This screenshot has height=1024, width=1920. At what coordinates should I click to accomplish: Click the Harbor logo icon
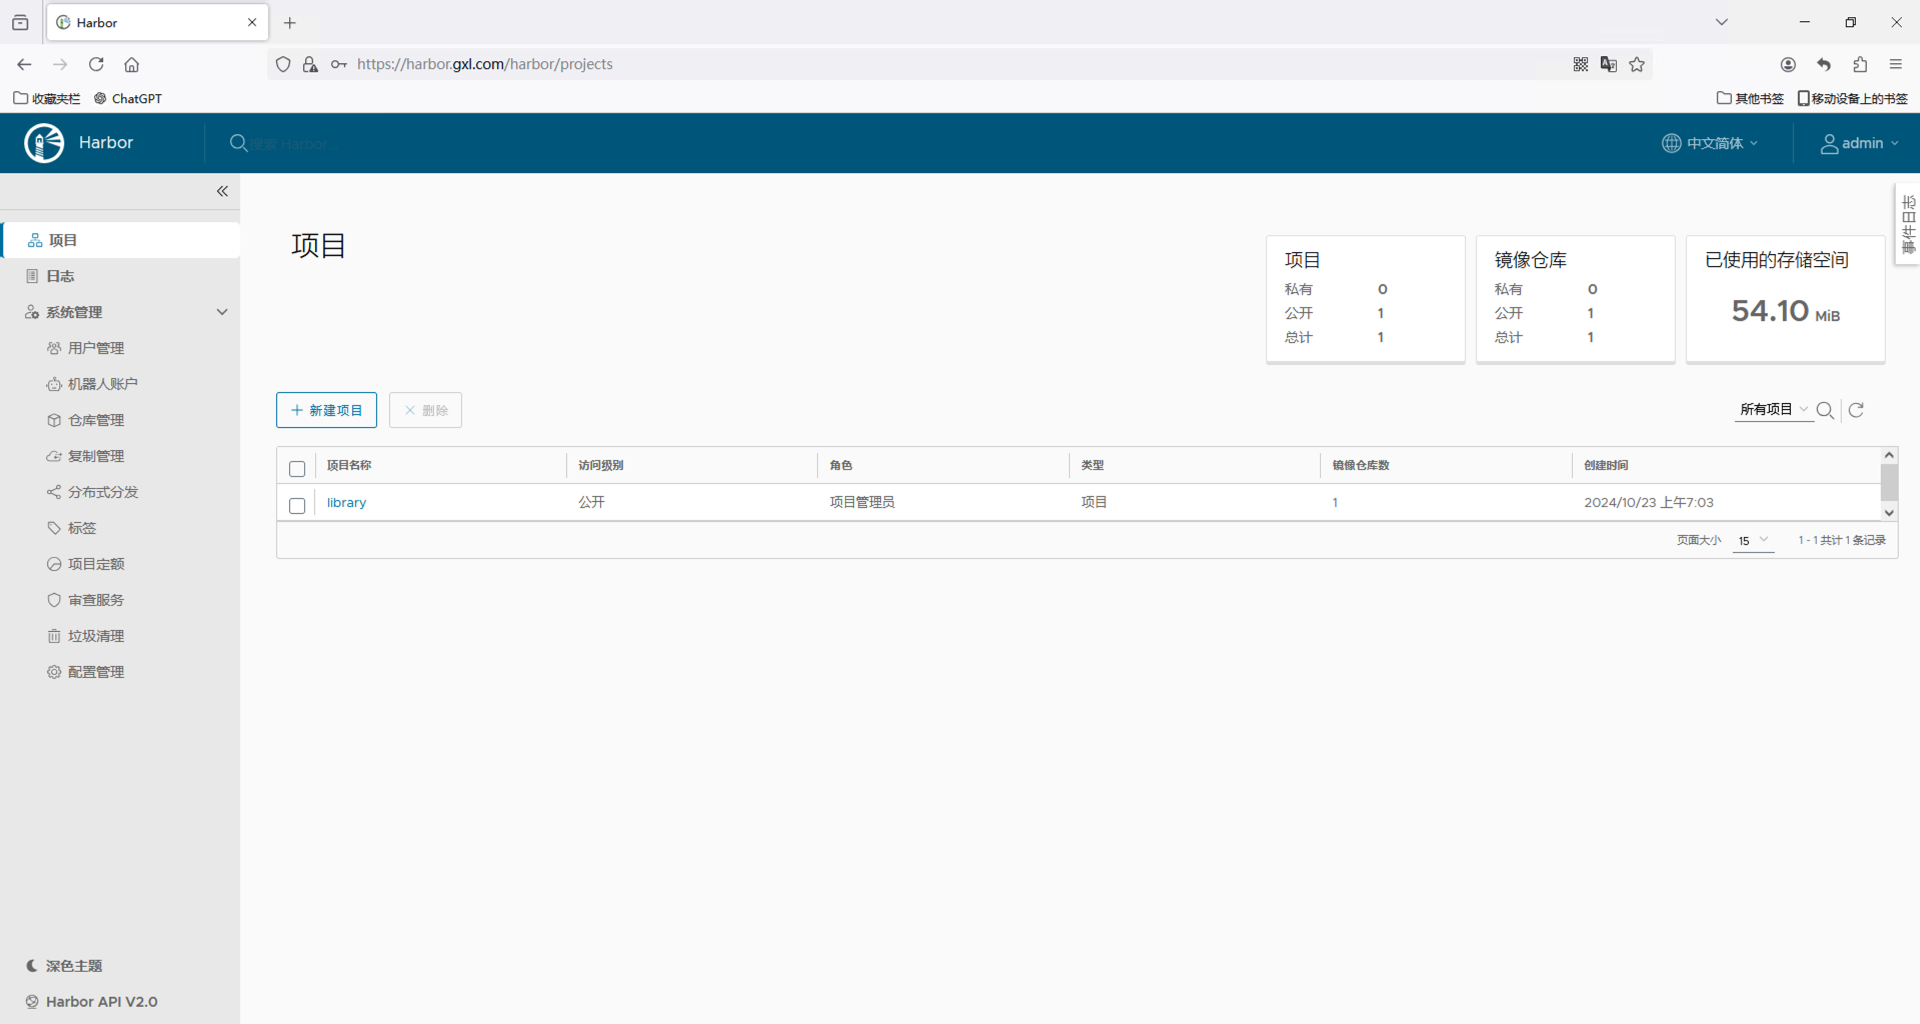point(44,143)
